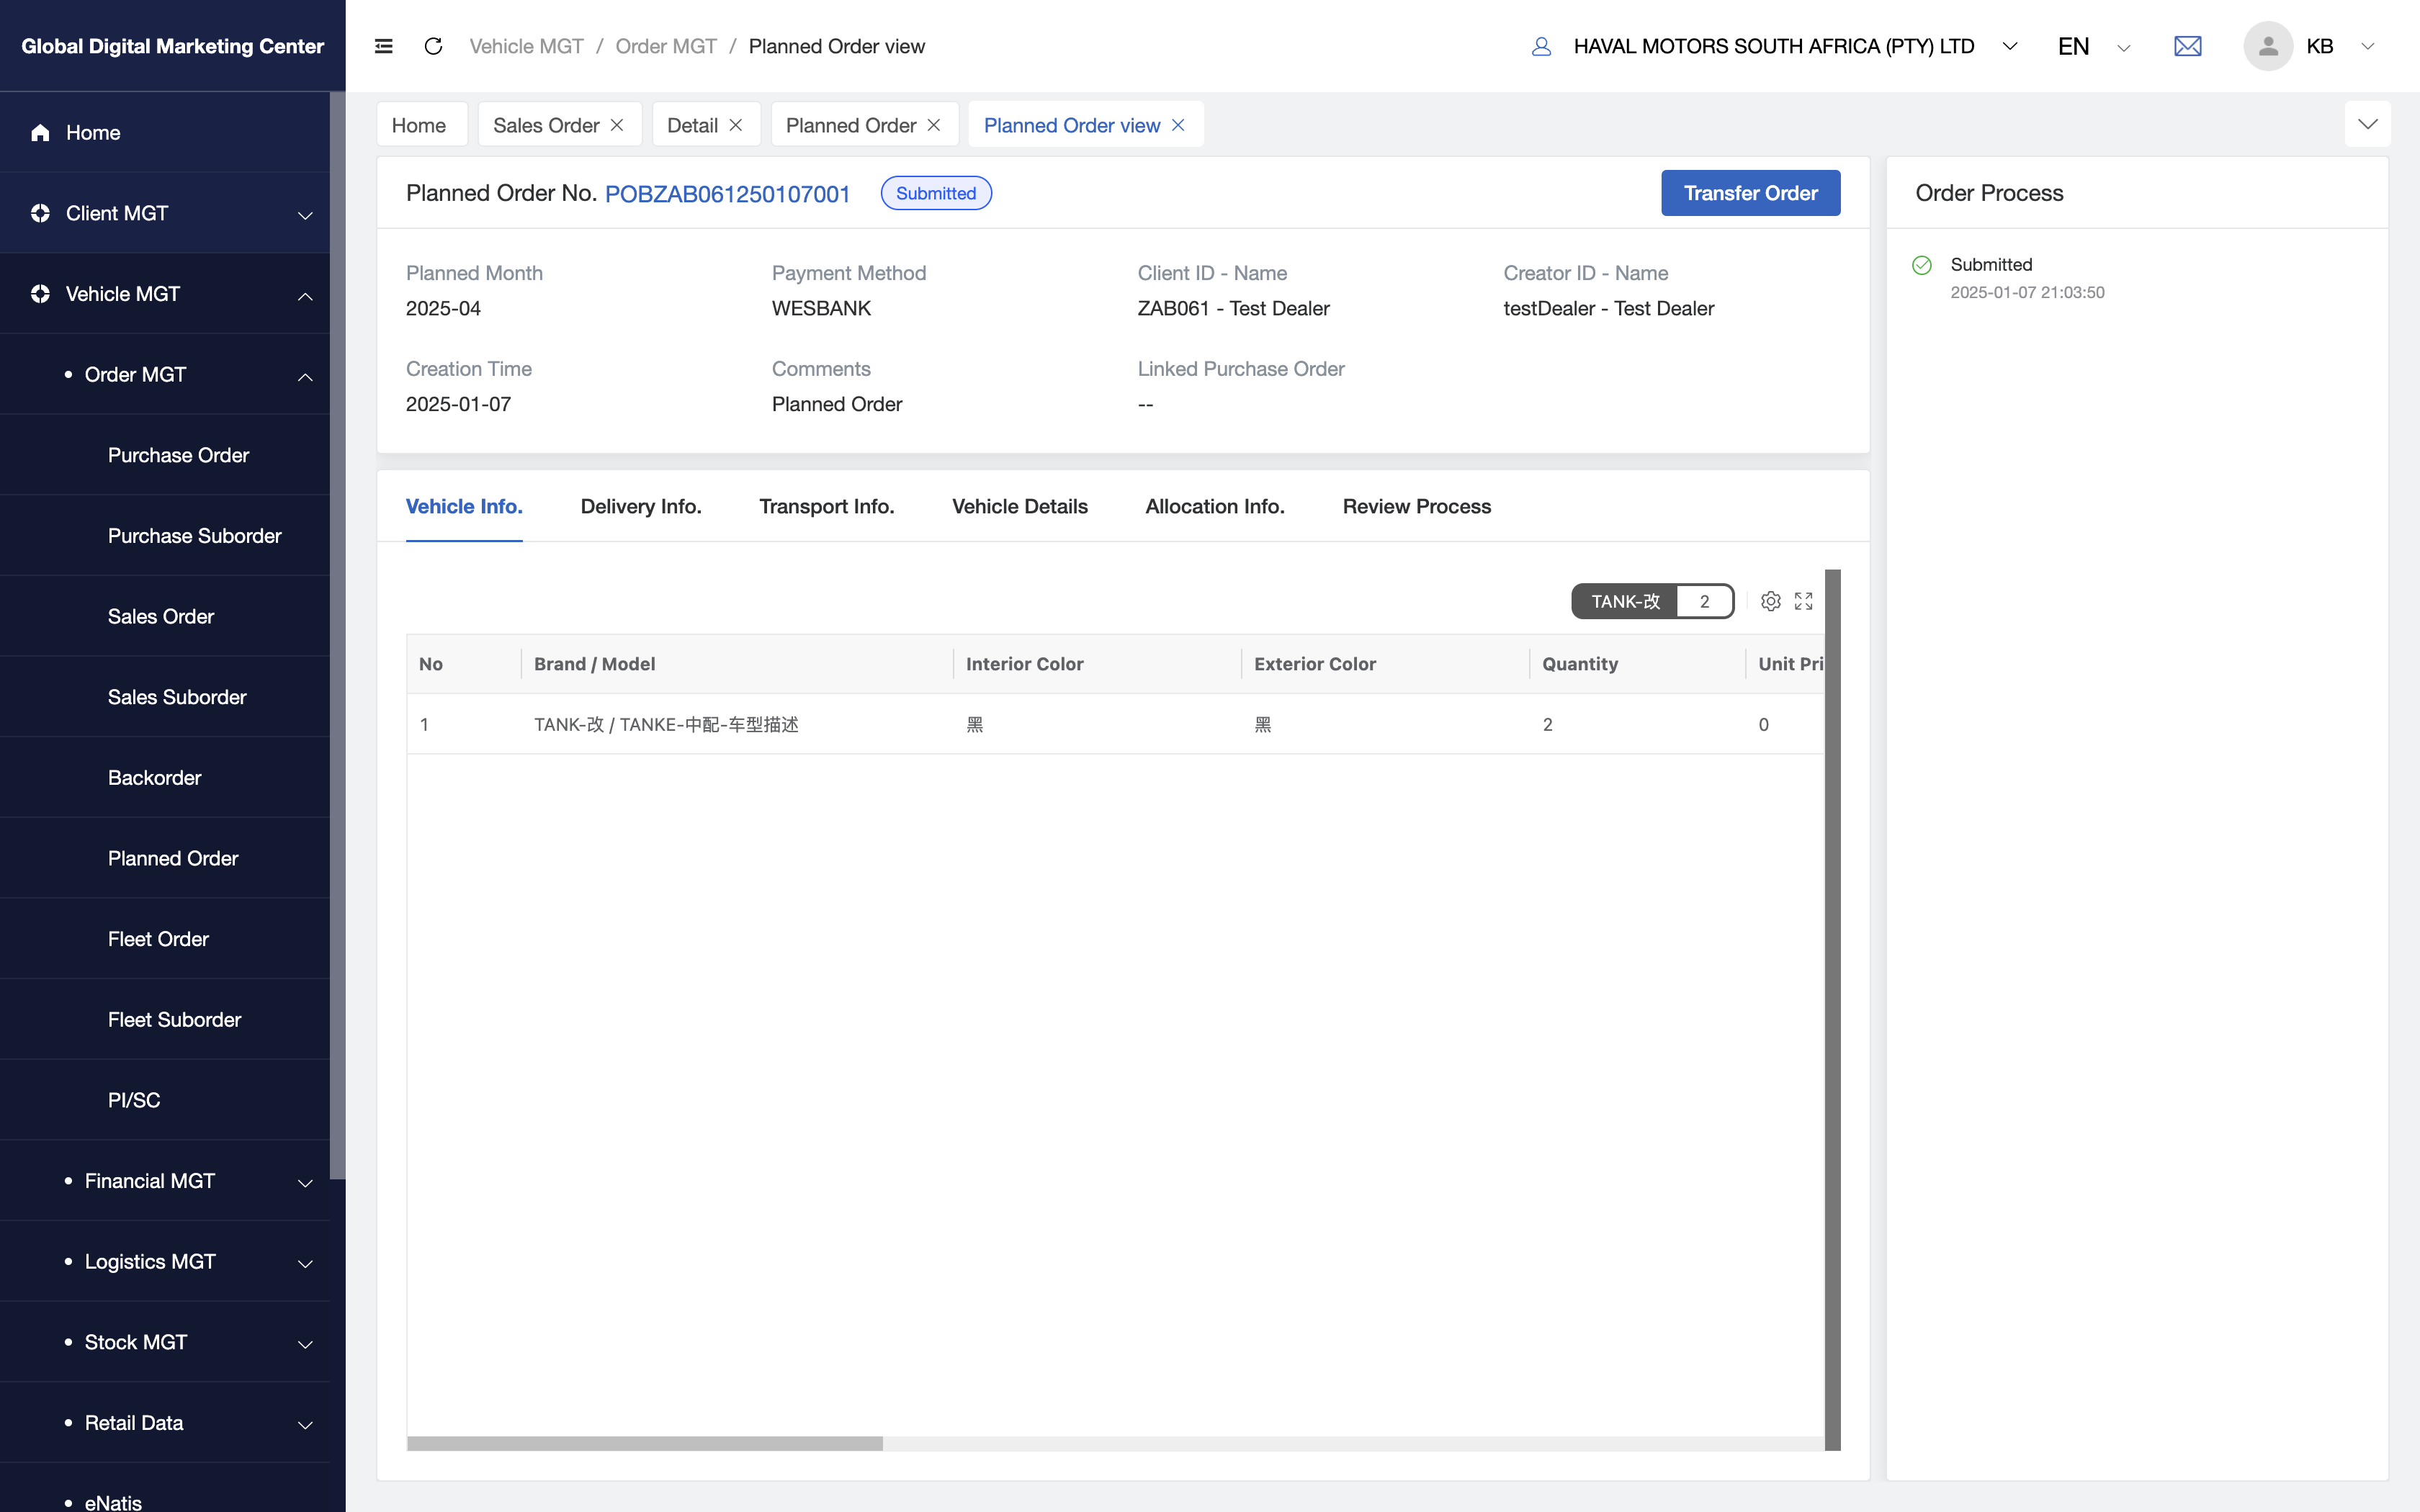Expand the Client MGT menu
The image size is (2420, 1512).
point(305,214)
